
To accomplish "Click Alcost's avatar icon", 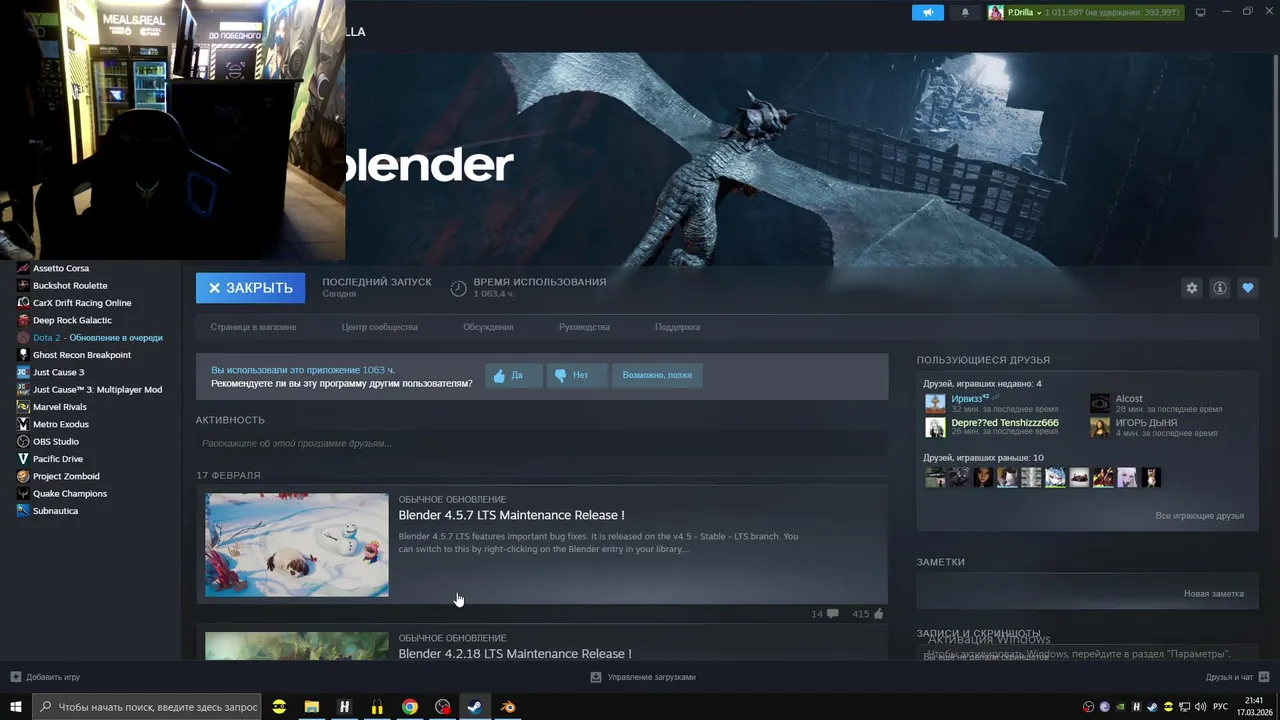I will 1099,404.
